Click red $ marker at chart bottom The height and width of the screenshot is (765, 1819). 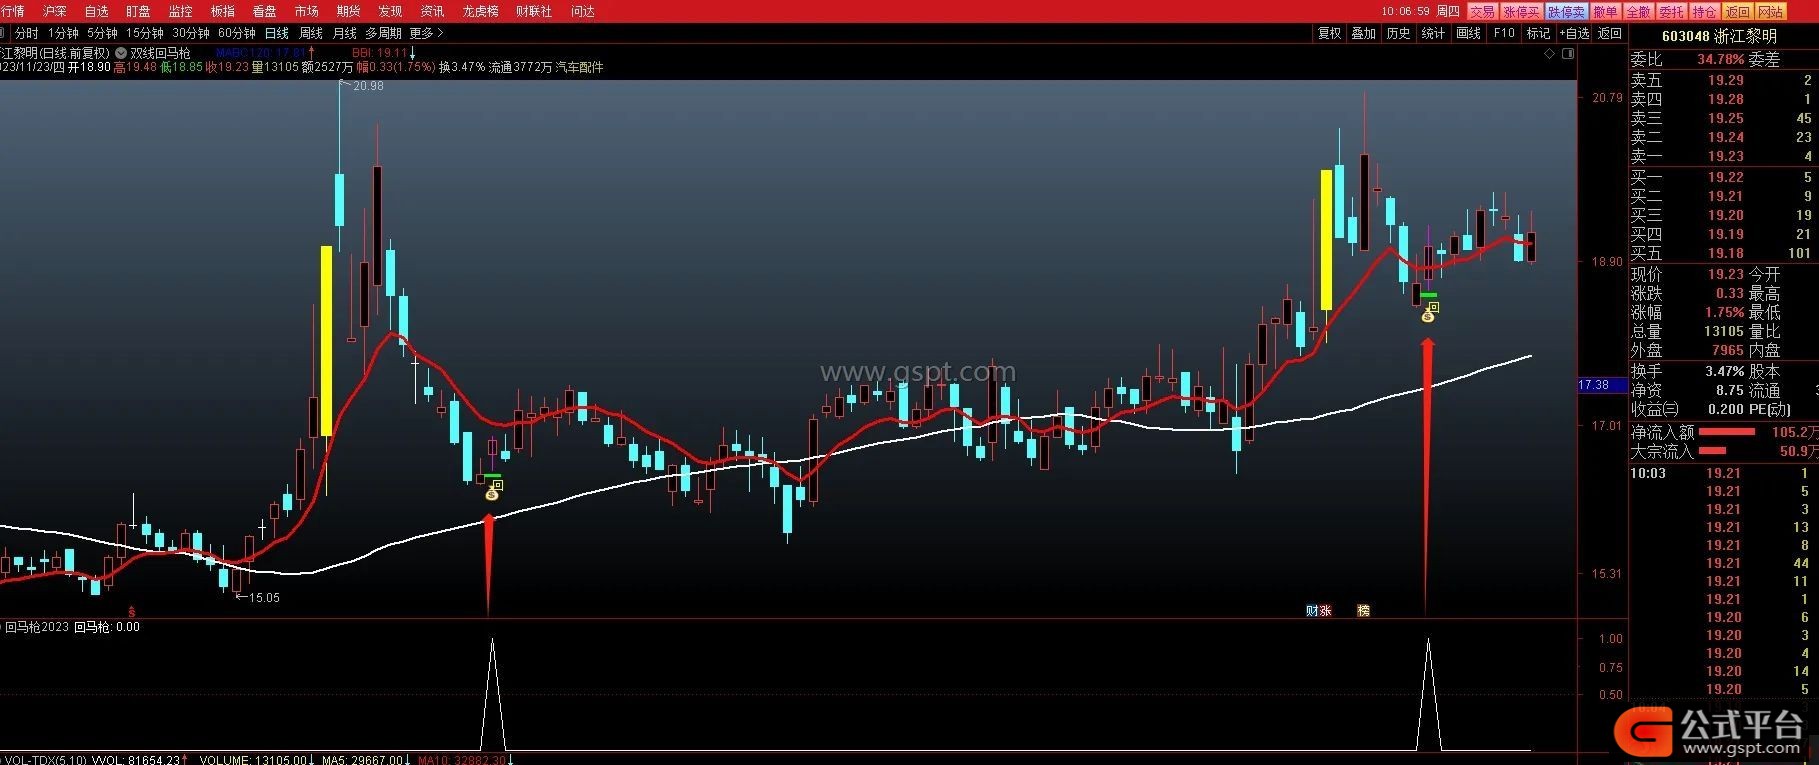pos(130,610)
